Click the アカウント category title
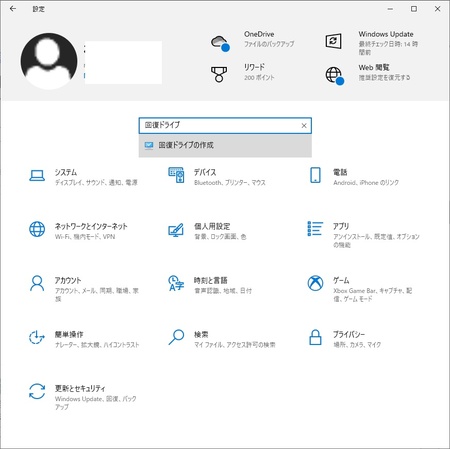 tap(68, 280)
